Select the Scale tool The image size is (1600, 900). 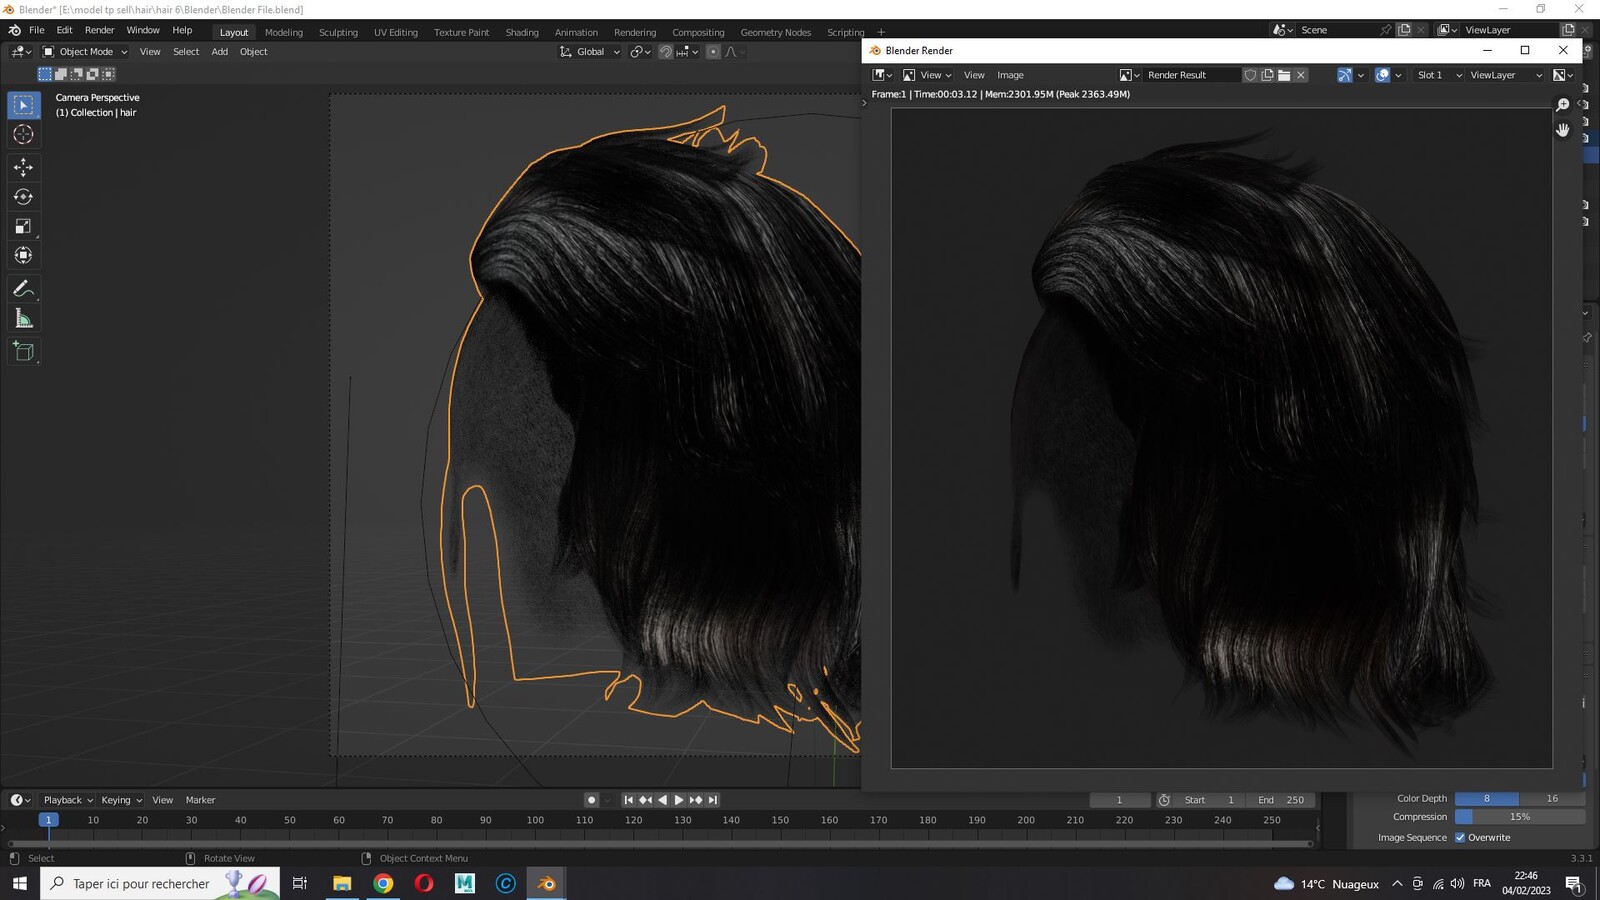point(23,227)
